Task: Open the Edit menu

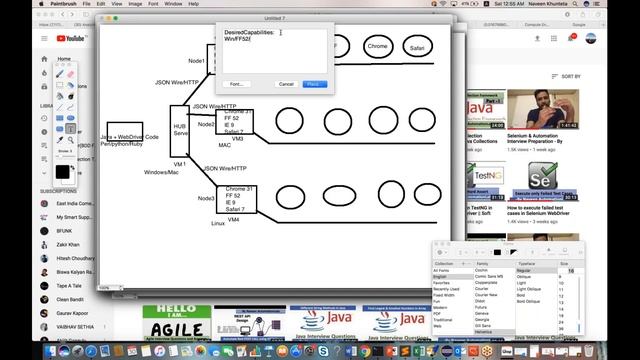Action: pos(101,4)
